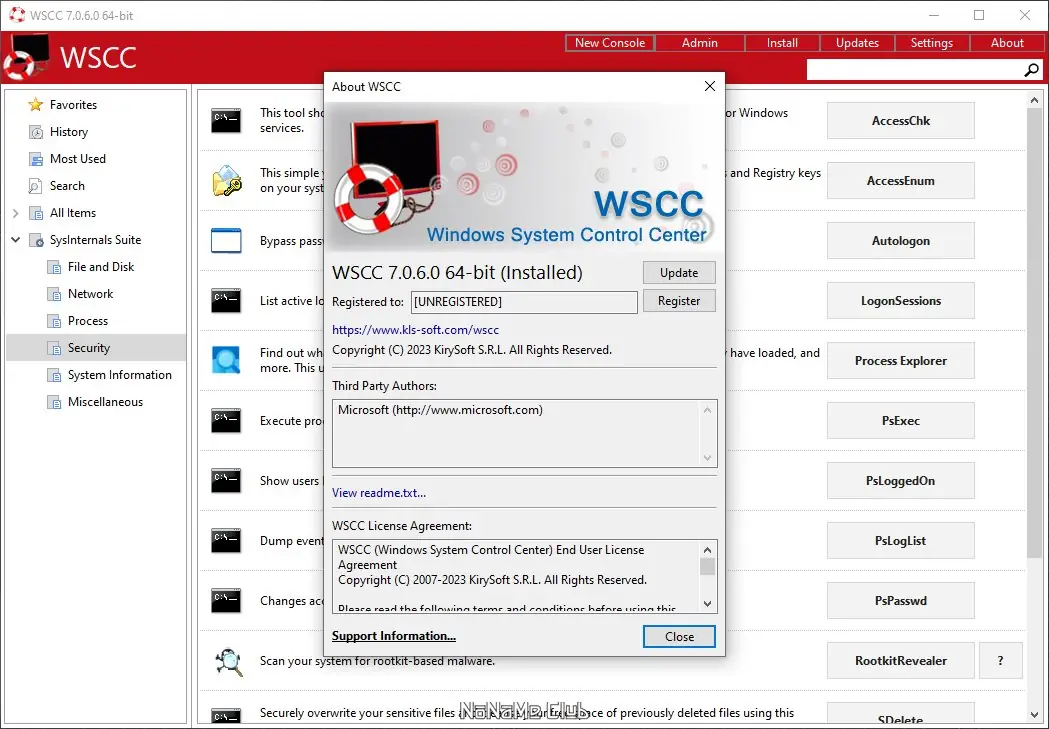
Task: Click the RootkitRevealer detective icon
Action: point(227,661)
